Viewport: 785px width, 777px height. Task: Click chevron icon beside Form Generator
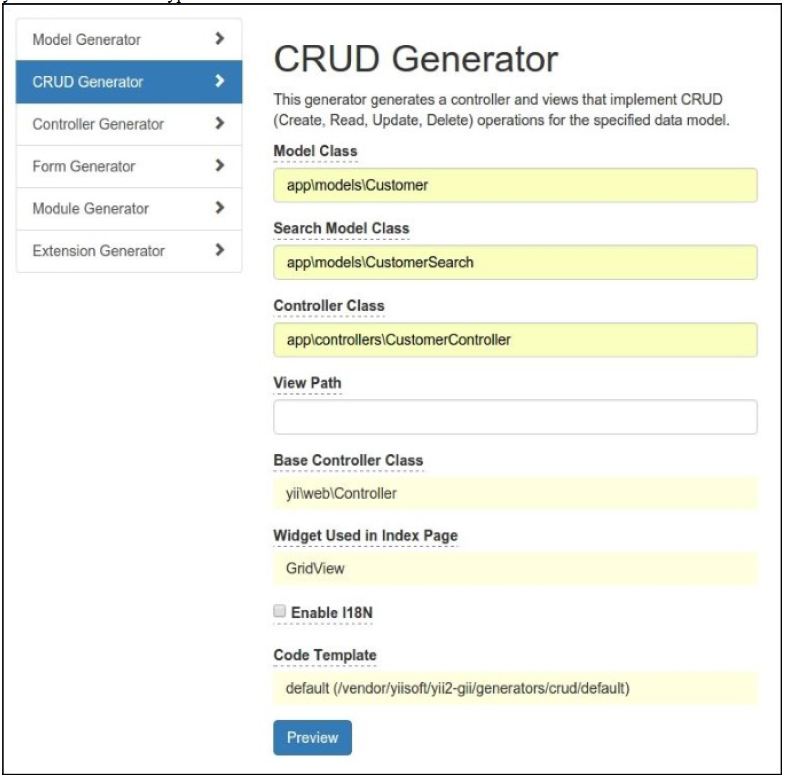tap(219, 165)
